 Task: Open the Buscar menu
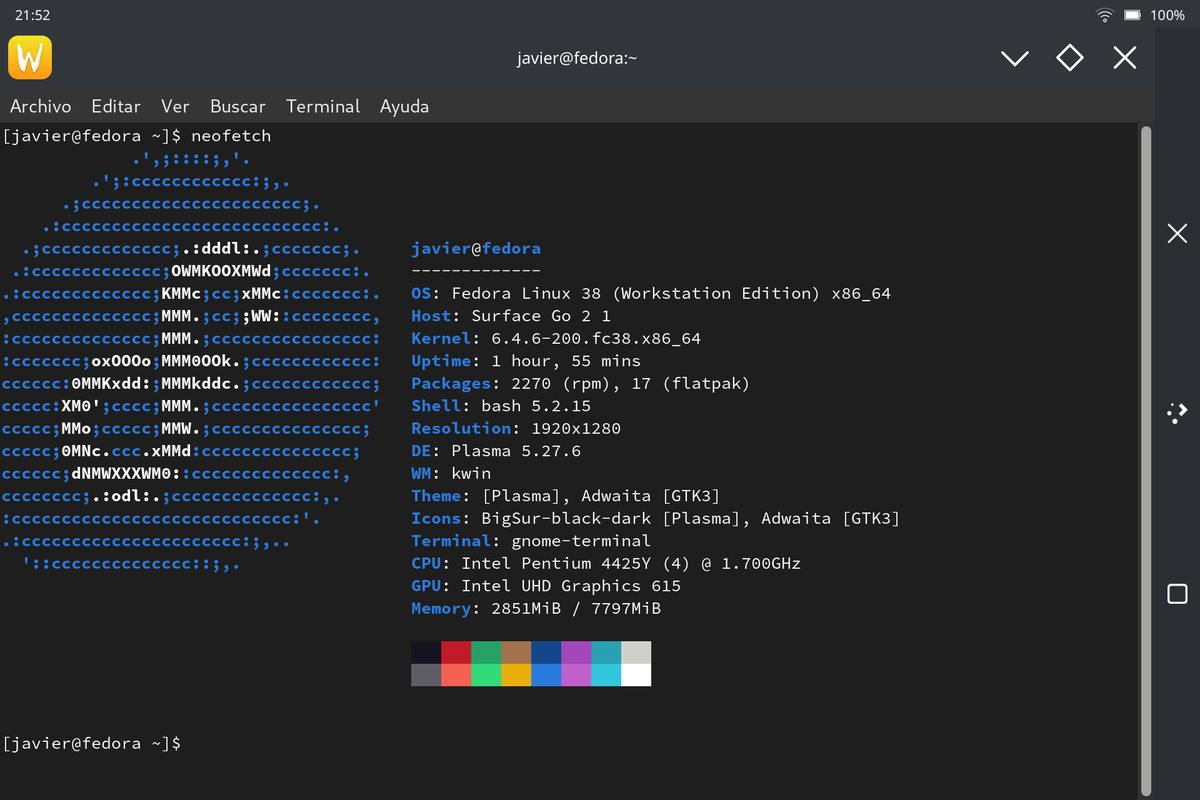238,106
